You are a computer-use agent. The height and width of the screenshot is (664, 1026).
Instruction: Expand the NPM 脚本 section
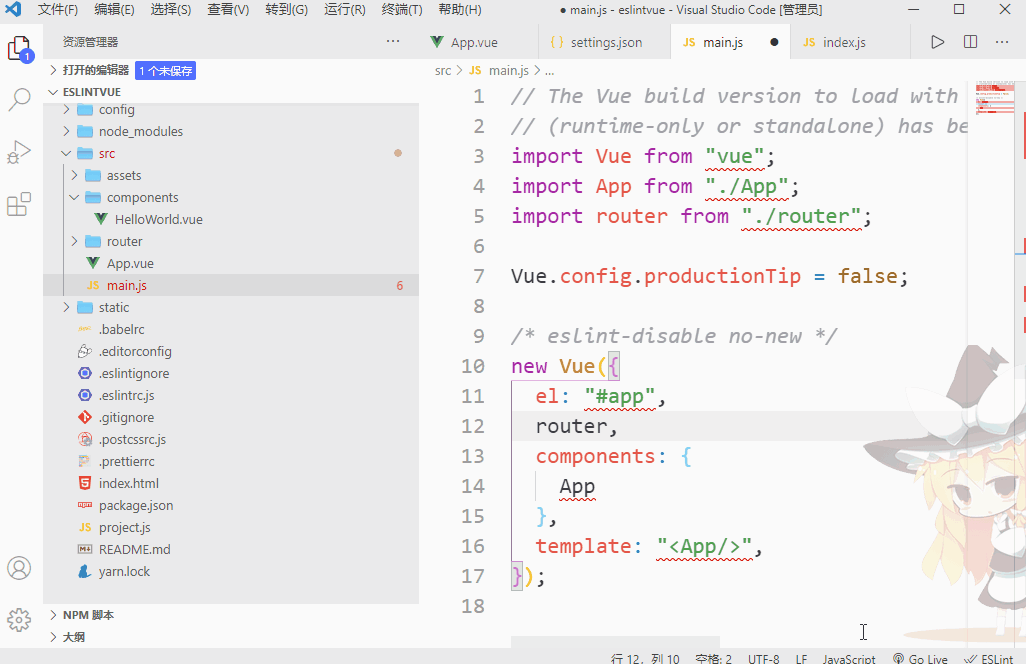(81, 615)
